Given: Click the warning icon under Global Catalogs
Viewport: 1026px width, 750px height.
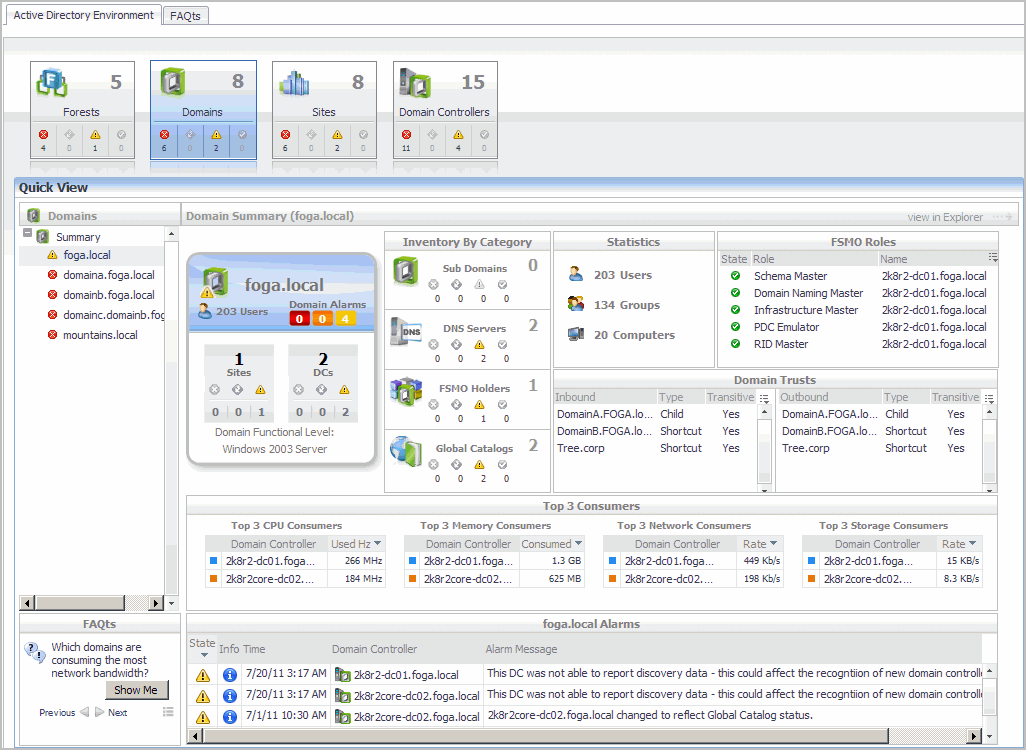Looking at the screenshot, I should (x=480, y=465).
